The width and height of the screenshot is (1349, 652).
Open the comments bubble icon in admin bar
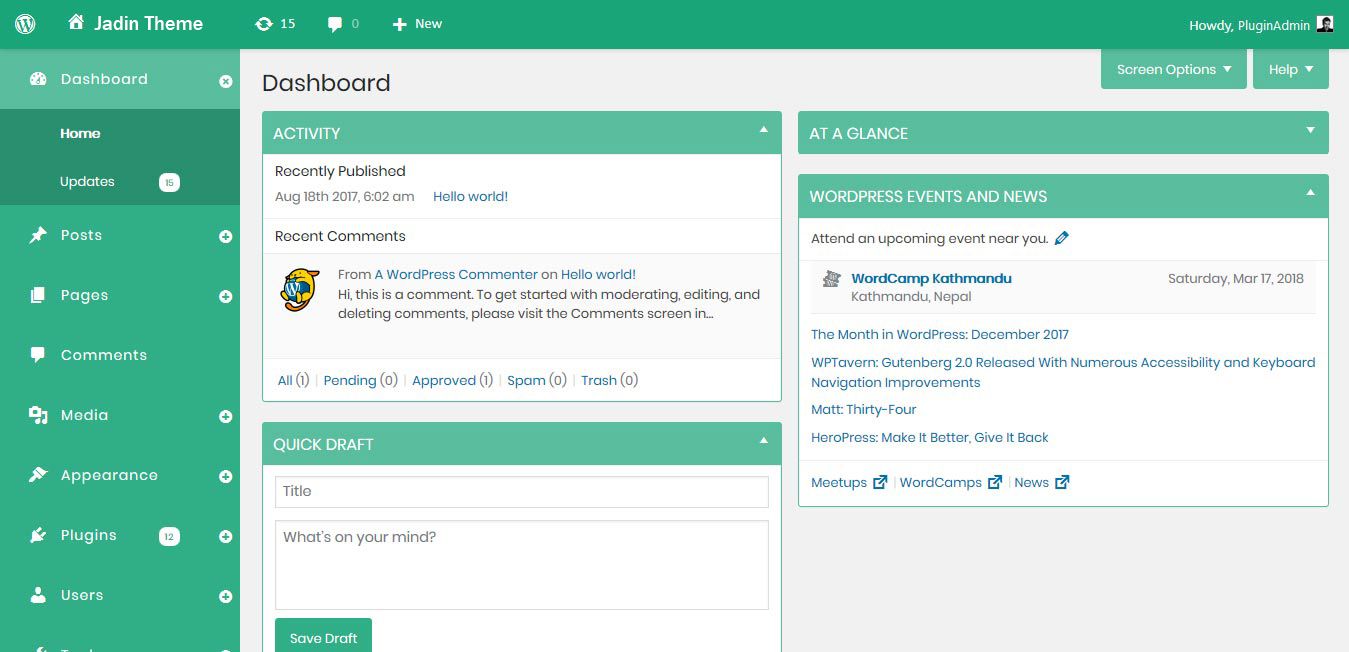click(335, 24)
